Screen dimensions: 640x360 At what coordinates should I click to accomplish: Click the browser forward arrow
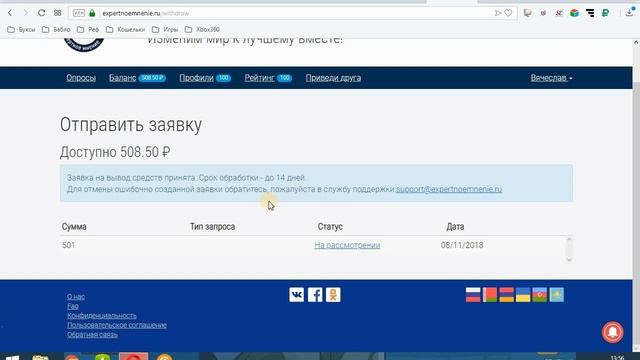tap(26, 13)
